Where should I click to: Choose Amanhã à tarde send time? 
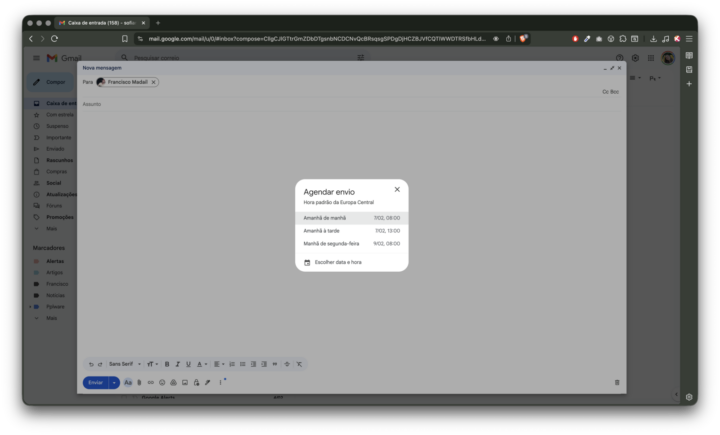click(x=351, y=230)
